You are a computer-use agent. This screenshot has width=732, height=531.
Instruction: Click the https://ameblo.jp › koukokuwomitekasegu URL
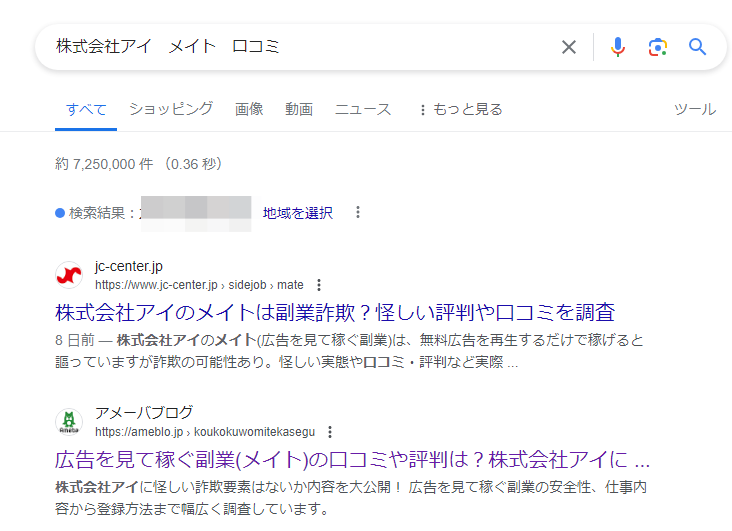pyautogui.click(x=205, y=432)
